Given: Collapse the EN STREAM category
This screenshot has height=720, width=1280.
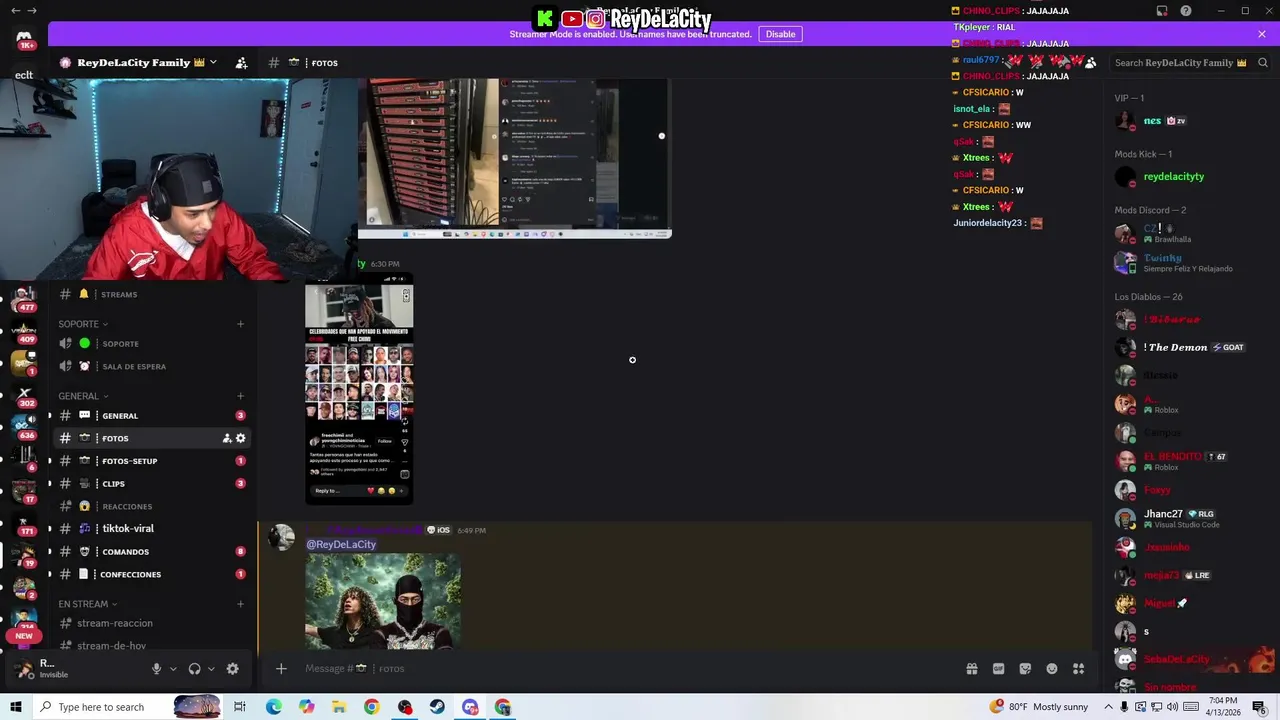Looking at the screenshot, I should point(88,604).
